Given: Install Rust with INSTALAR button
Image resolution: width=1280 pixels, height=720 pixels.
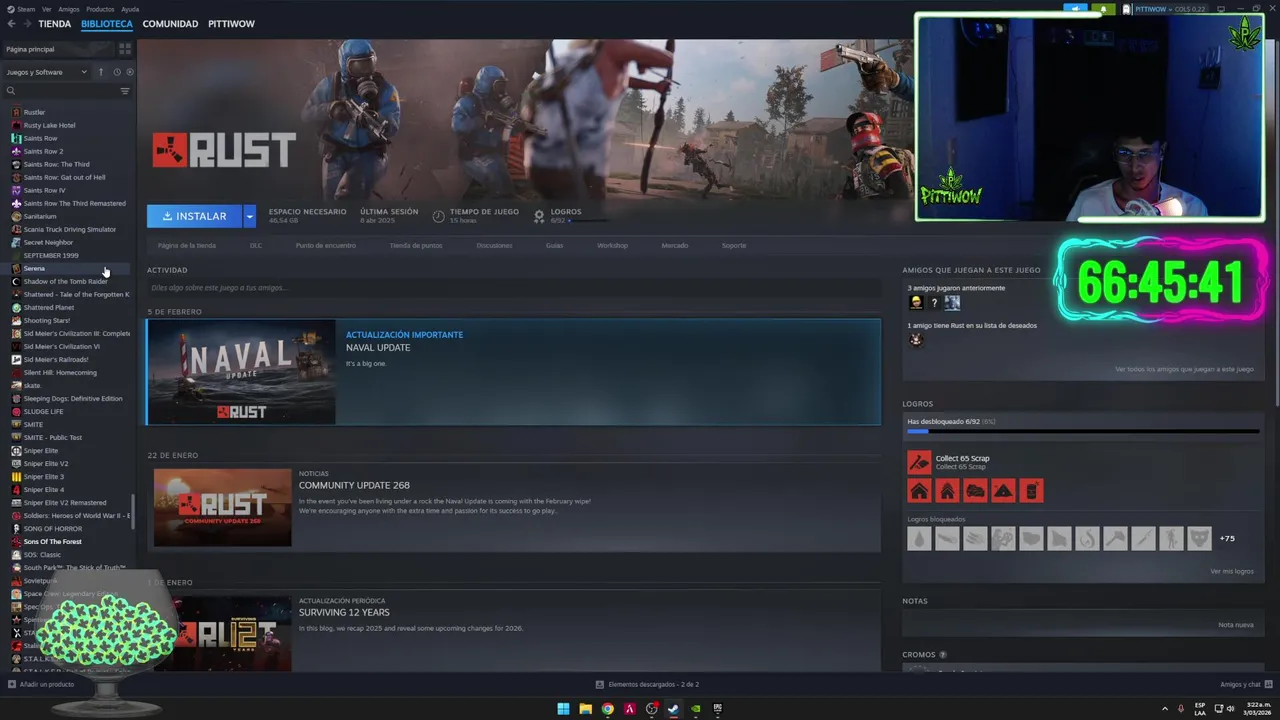Looking at the screenshot, I should [x=194, y=216].
